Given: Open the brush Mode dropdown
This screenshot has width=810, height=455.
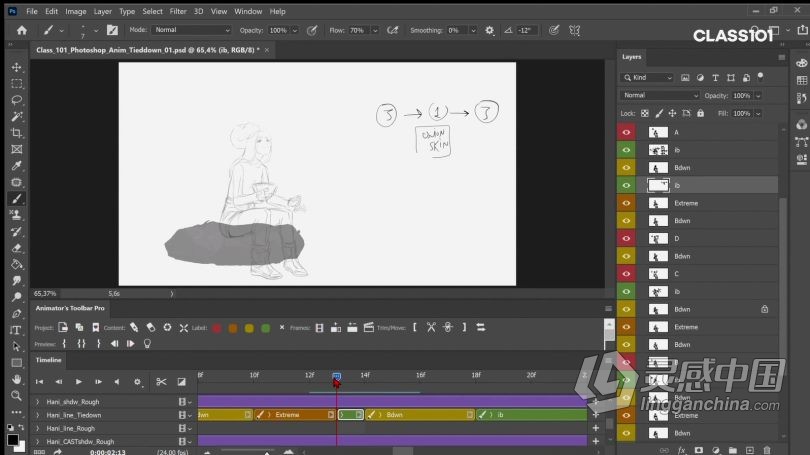Looking at the screenshot, I should 191,30.
